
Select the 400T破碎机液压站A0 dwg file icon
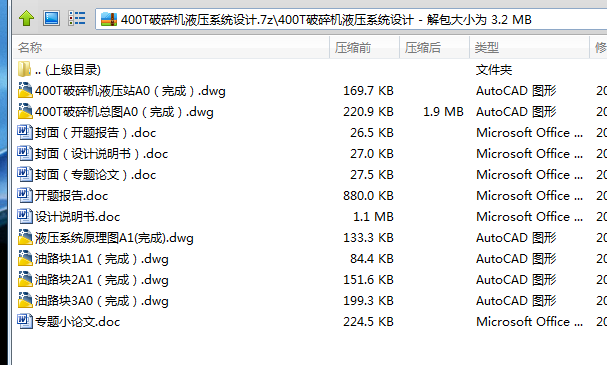click(25, 91)
